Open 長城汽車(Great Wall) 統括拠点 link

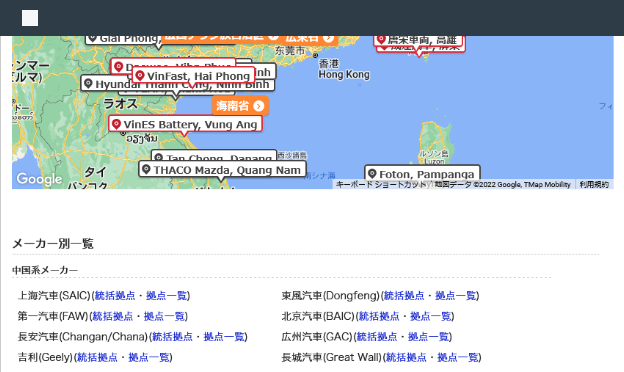406,357
